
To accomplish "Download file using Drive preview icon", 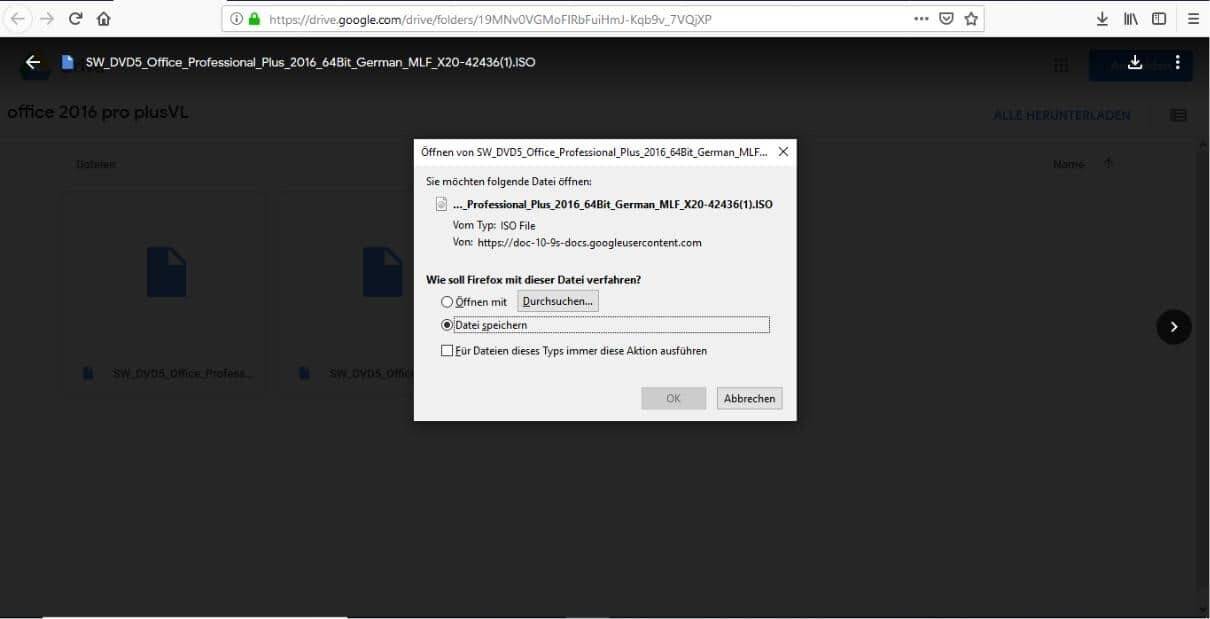I will pos(1135,62).
